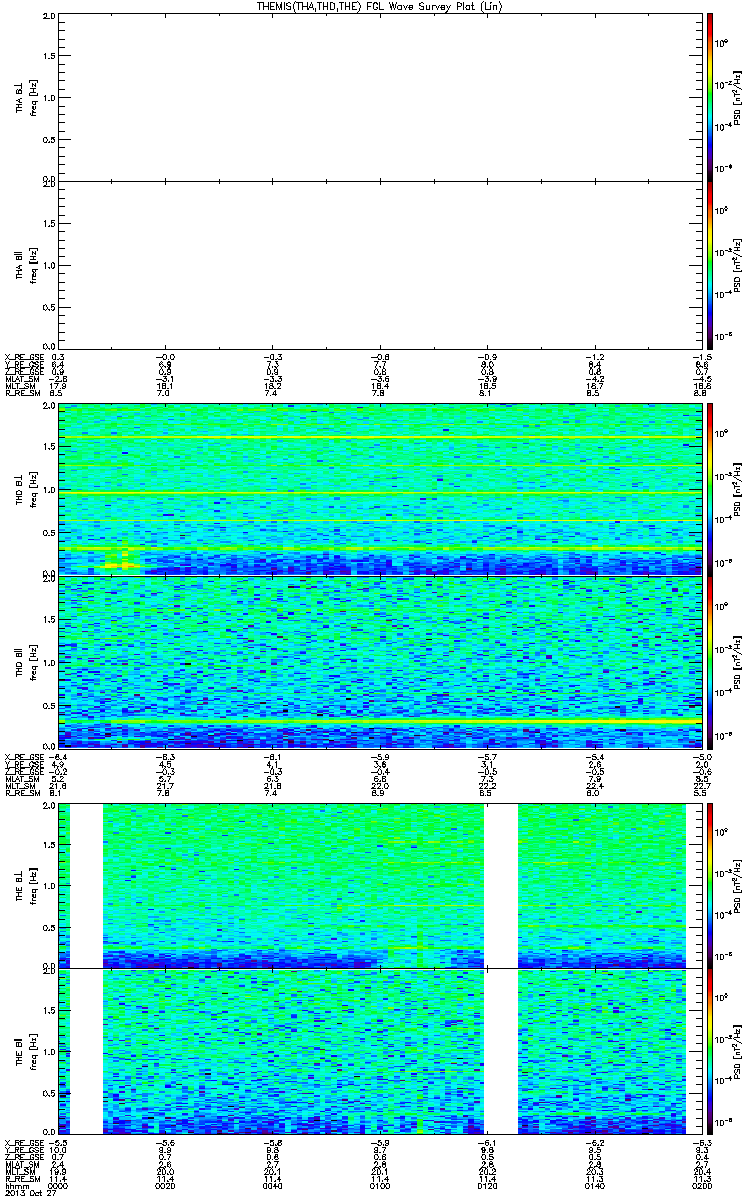Click the 'THE Bll freq [Hz]' axis label
750x1200 pixels.
26,1051
